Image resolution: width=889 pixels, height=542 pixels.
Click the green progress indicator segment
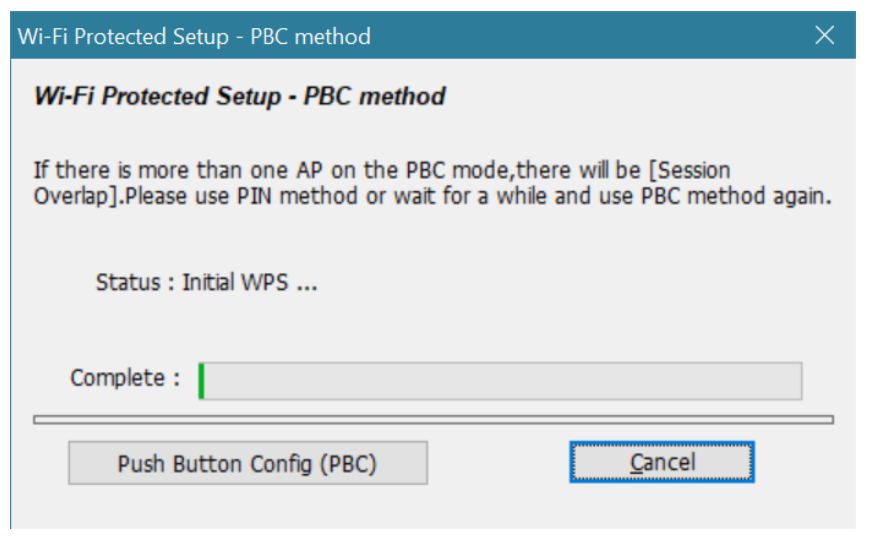tap(201, 380)
